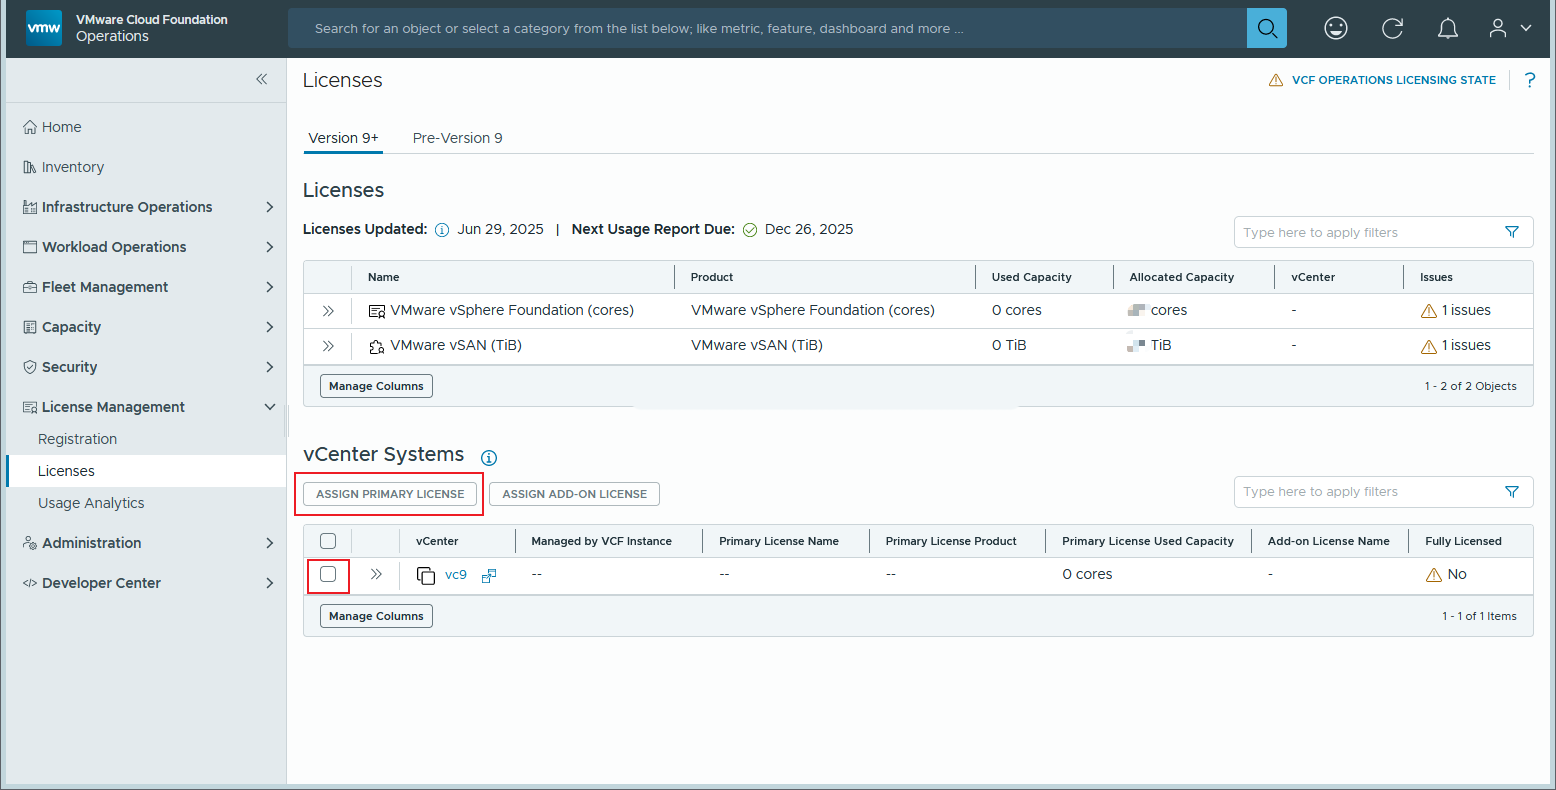Screen dimensions: 1556x790
Task: Open the notifications bell
Action: pos(1447,28)
